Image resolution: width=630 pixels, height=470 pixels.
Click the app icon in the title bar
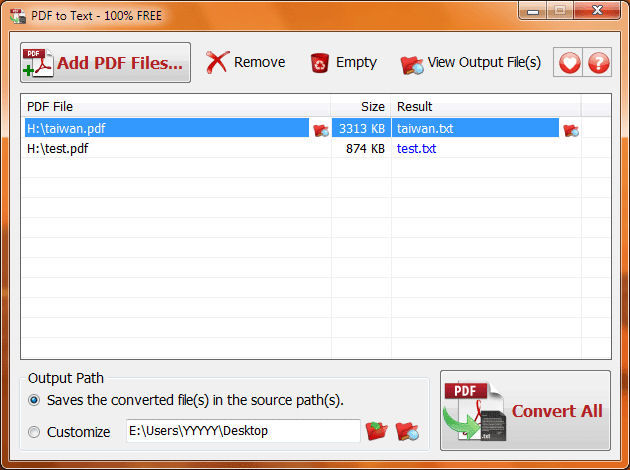pyautogui.click(x=18, y=16)
